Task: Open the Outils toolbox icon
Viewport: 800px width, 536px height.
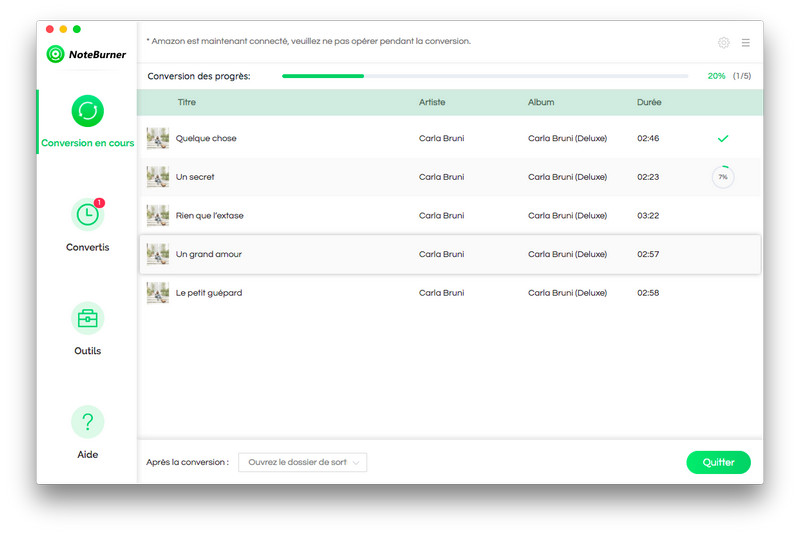Action: [87, 318]
